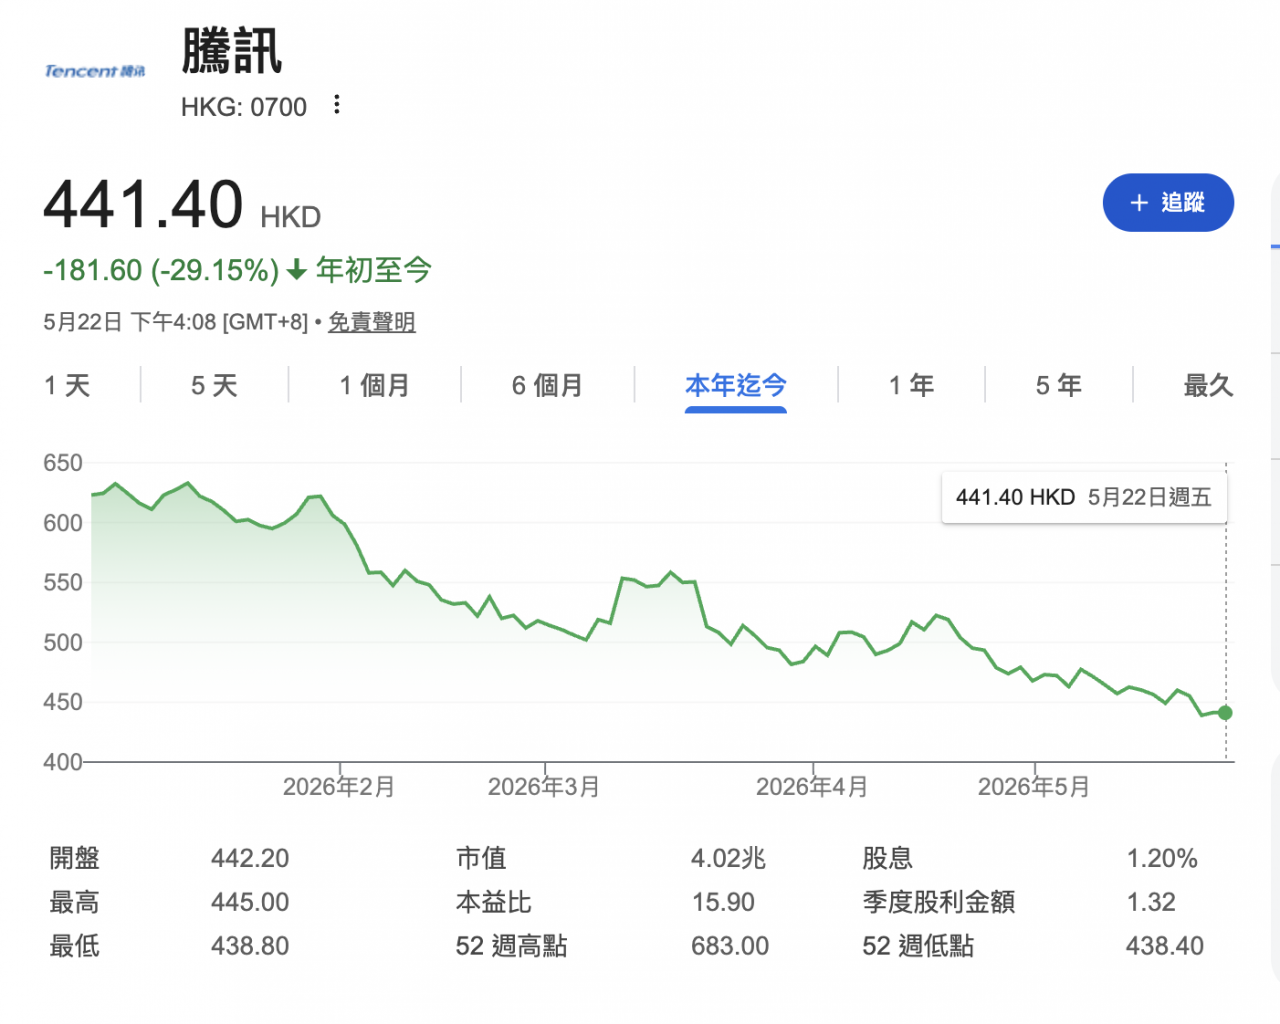This screenshot has width=1280, height=1024.
Task: Click the 季度股利金額 value 1.32
Action: click(1151, 903)
